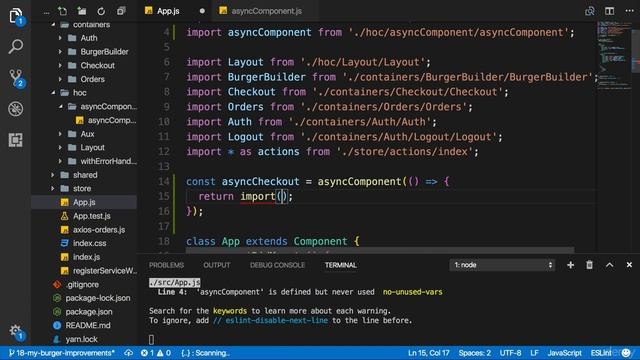Open the DEBUG CONSOLE panel tab

277,265
